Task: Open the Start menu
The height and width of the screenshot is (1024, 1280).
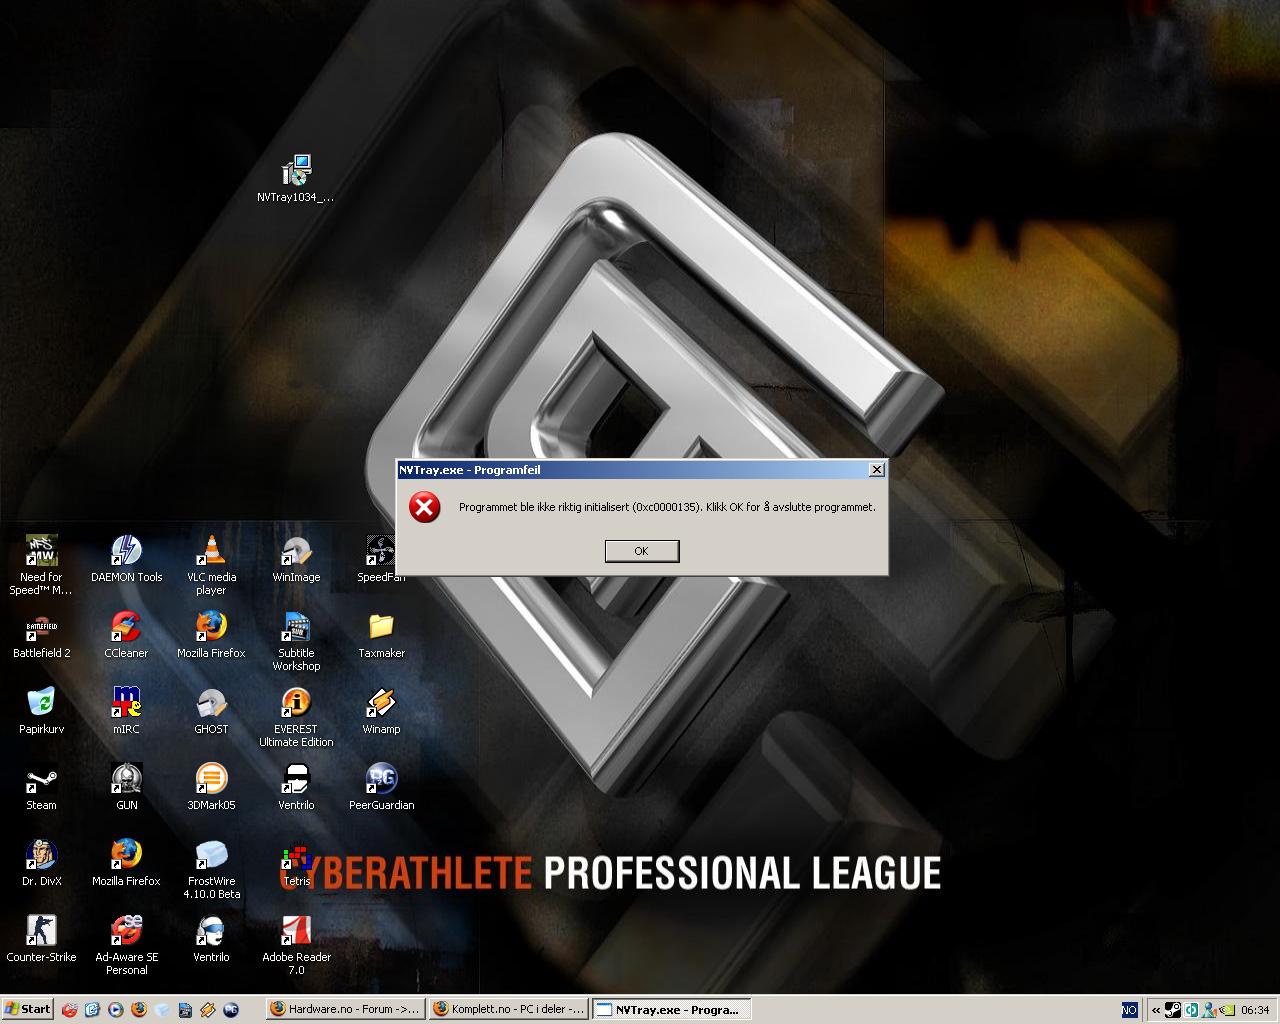Action: 28,1009
